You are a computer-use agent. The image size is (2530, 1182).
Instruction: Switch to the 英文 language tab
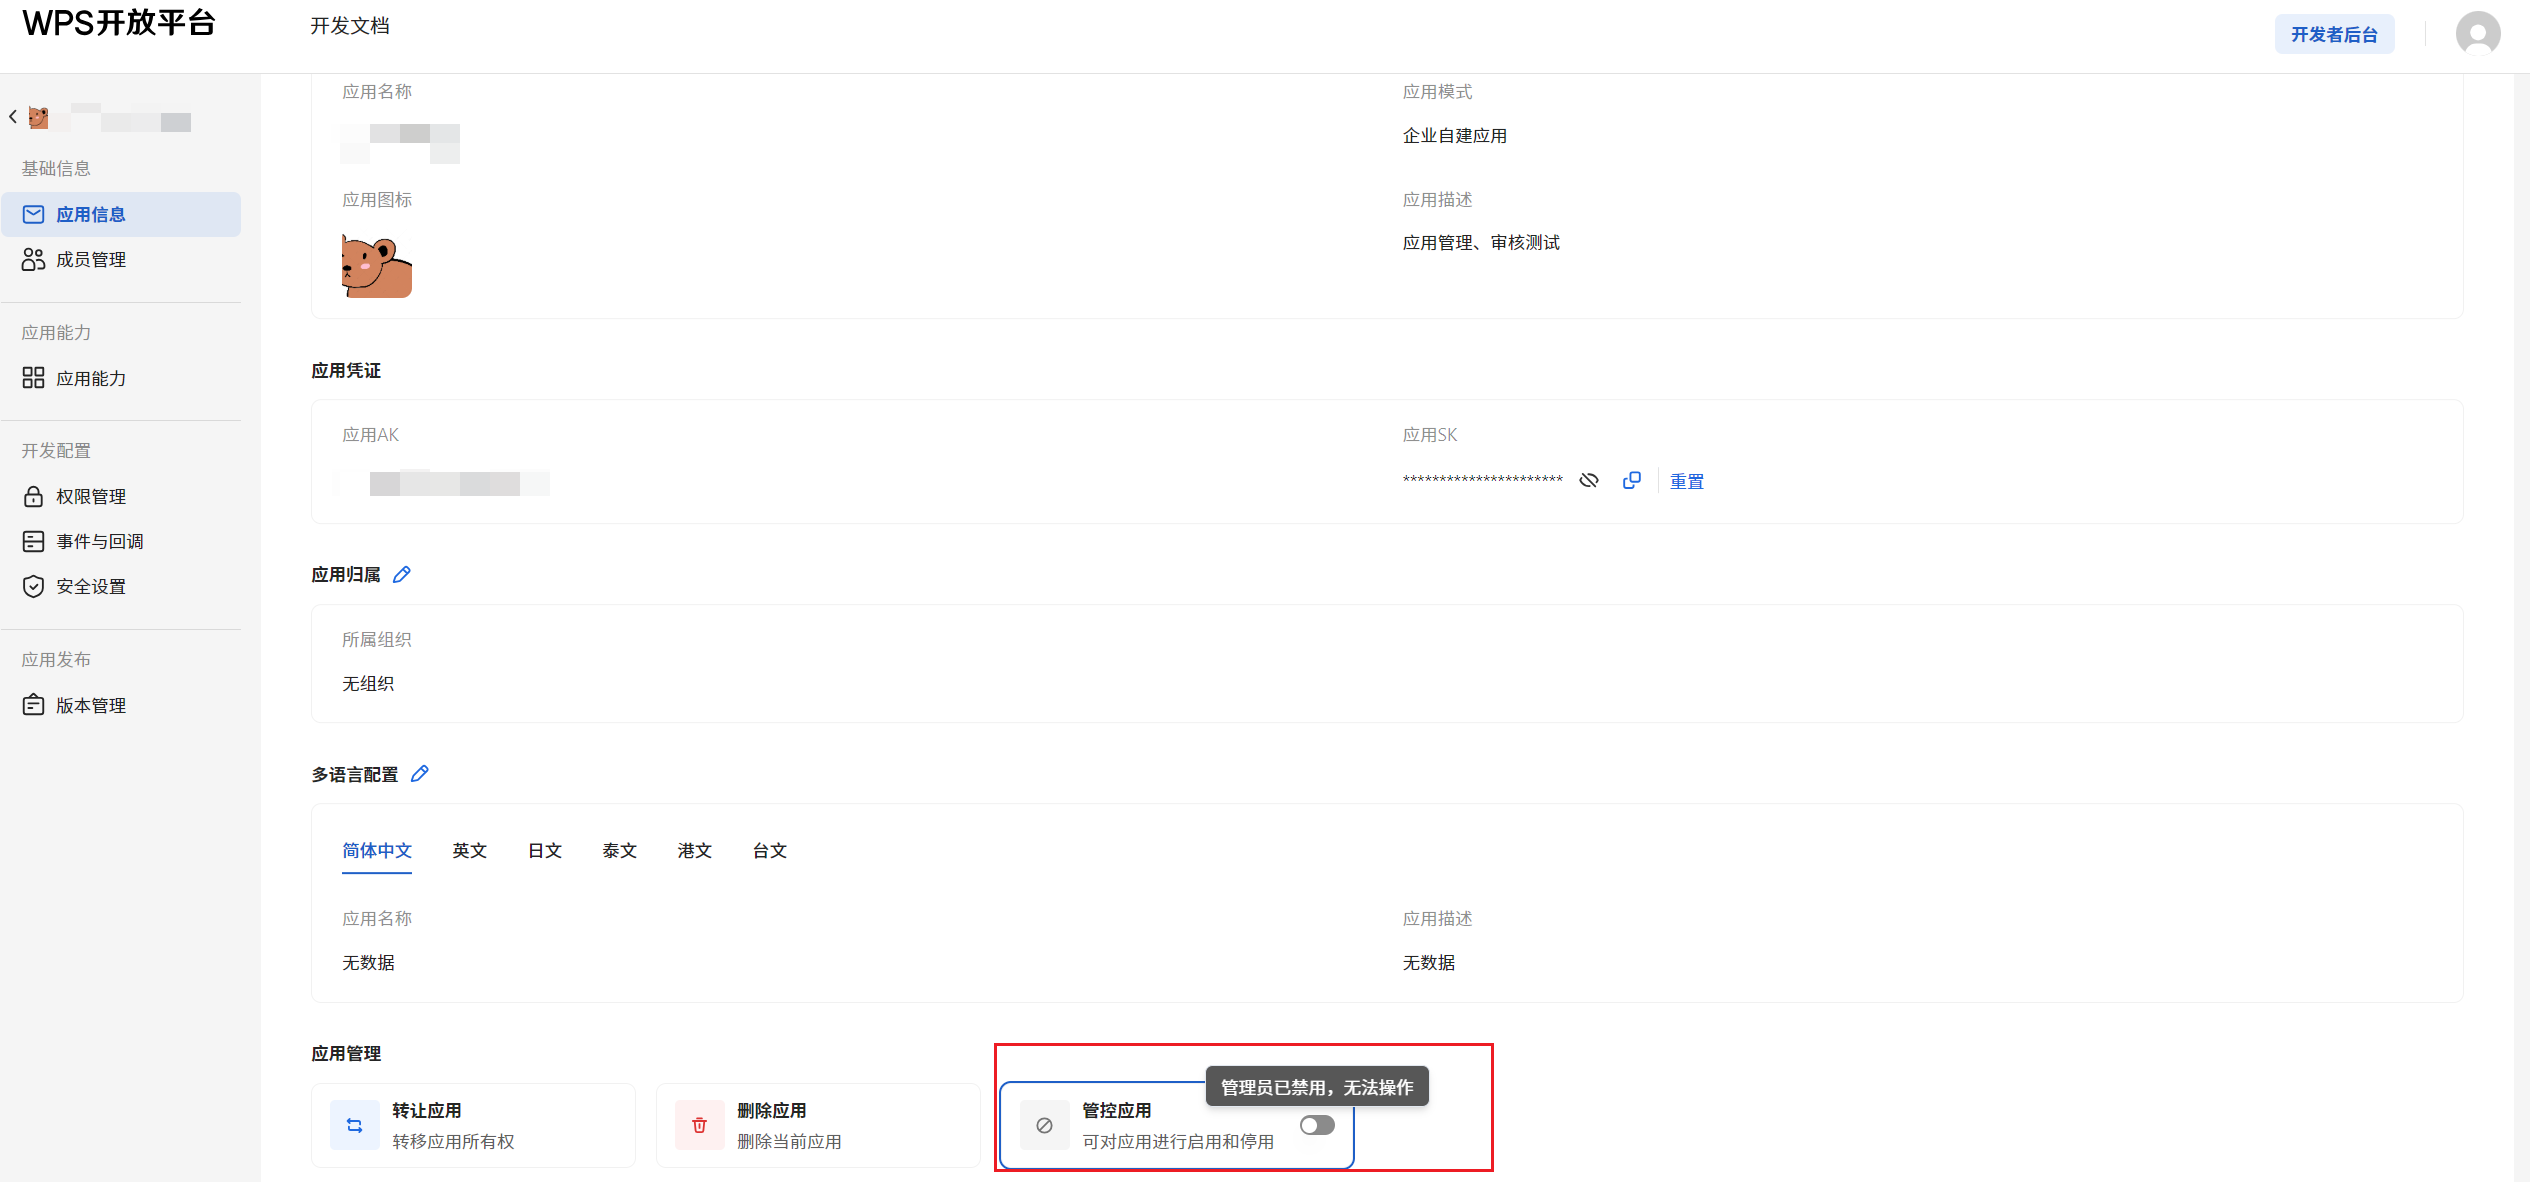click(x=469, y=851)
